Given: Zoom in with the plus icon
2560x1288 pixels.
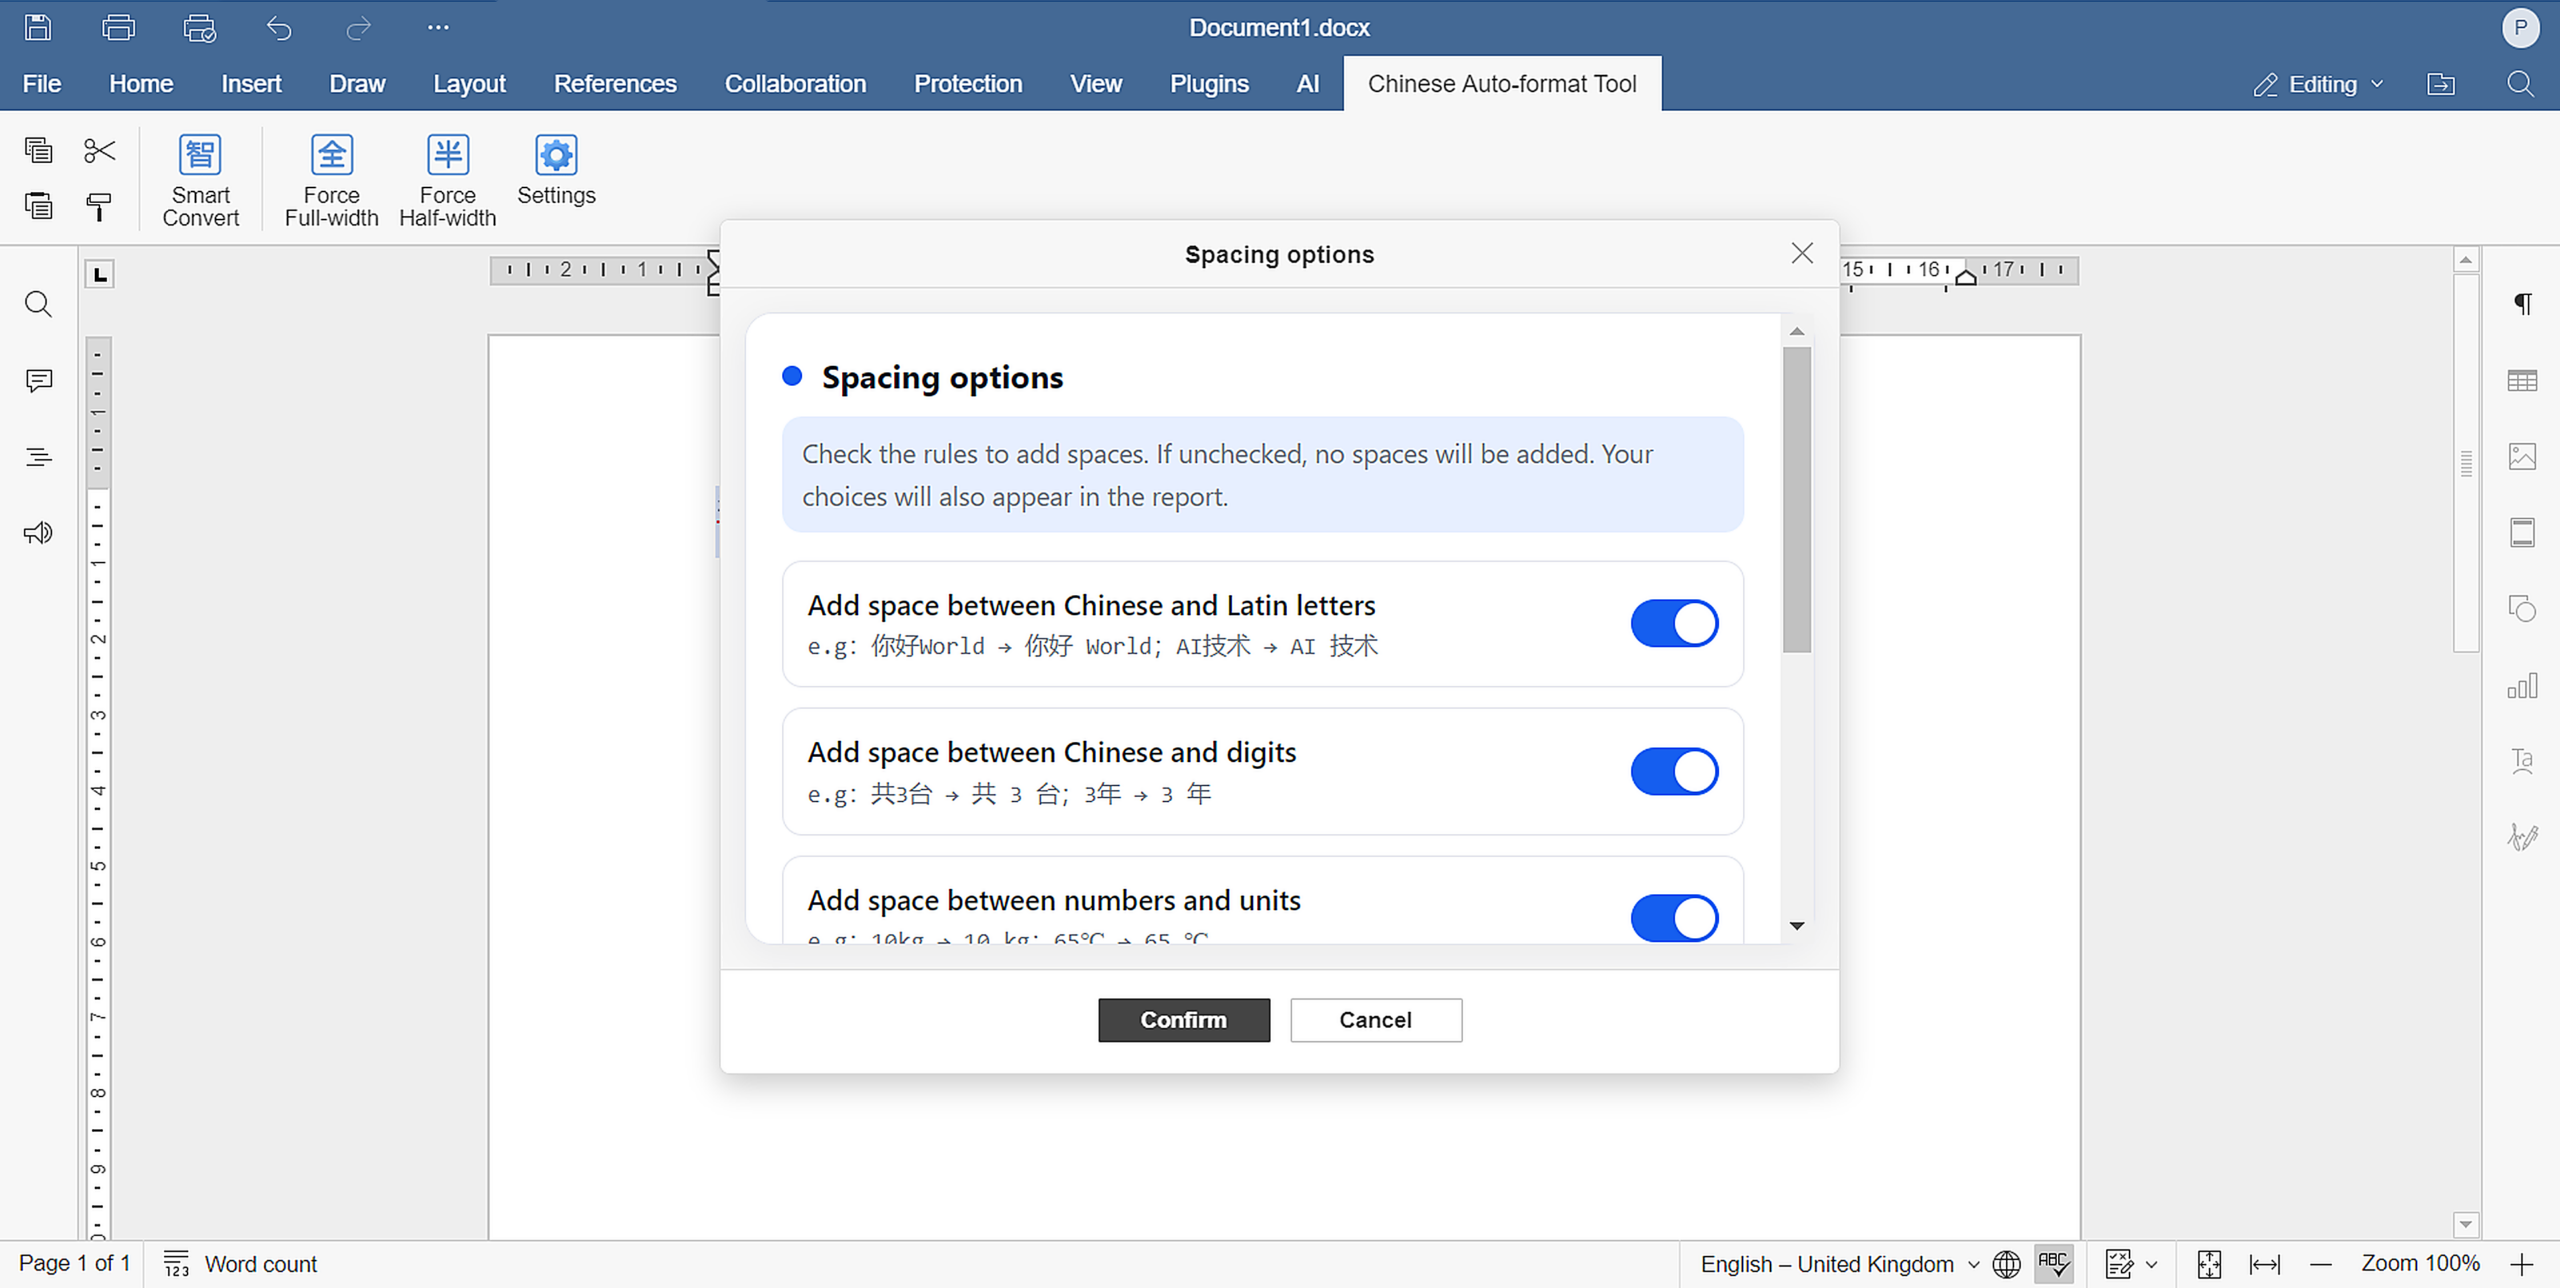Looking at the screenshot, I should (x=2522, y=1264).
